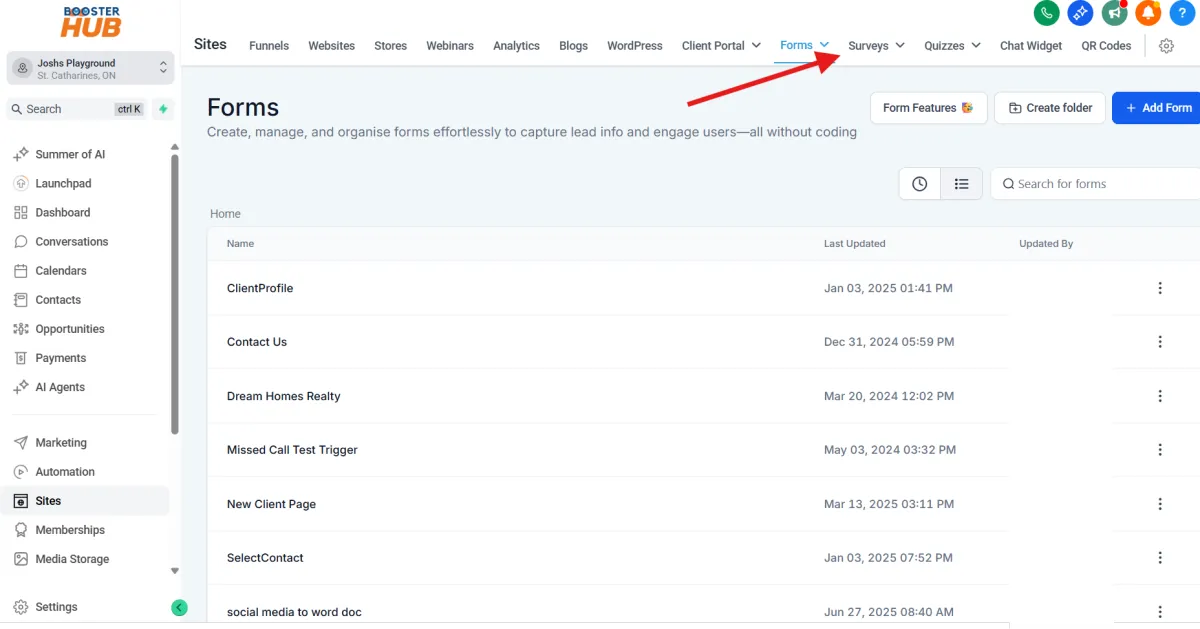Open the Surveys dropdown
The height and width of the screenshot is (629, 1200).
[x=874, y=46]
